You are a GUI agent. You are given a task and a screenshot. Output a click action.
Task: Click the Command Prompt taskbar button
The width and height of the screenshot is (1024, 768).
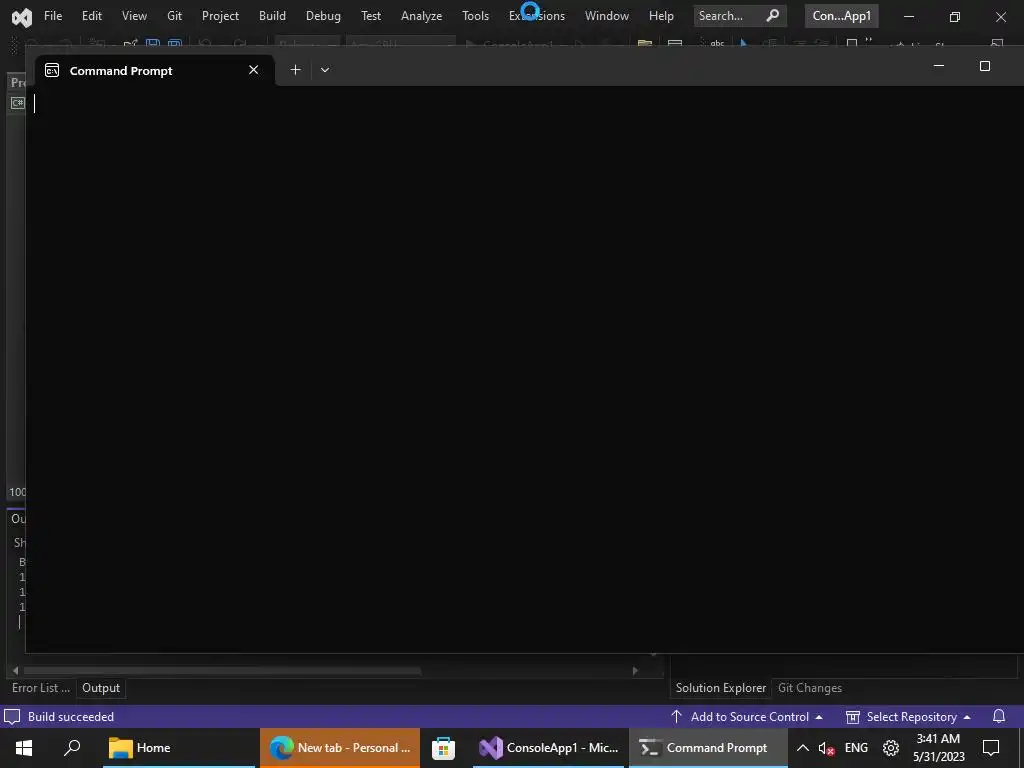tap(708, 748)
